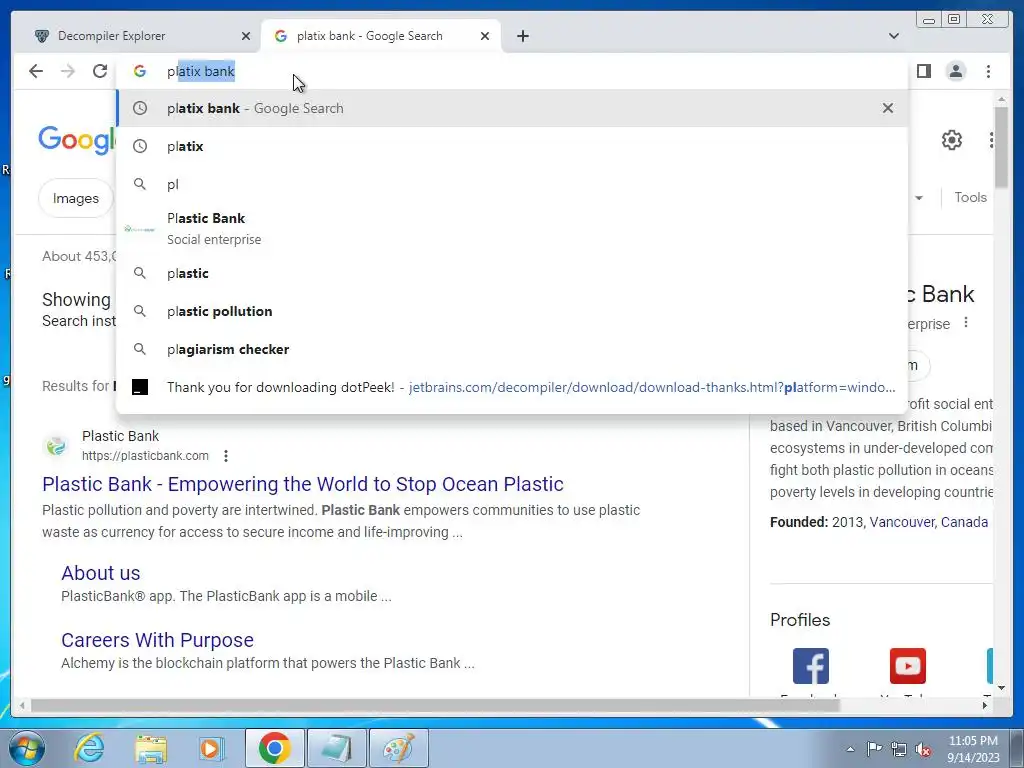The width and height of the screenshot is (1024, 768).
Task: Choose the 'plagiarism checker' suggestion
Action: pyautogui.click(x=511, y=349)
